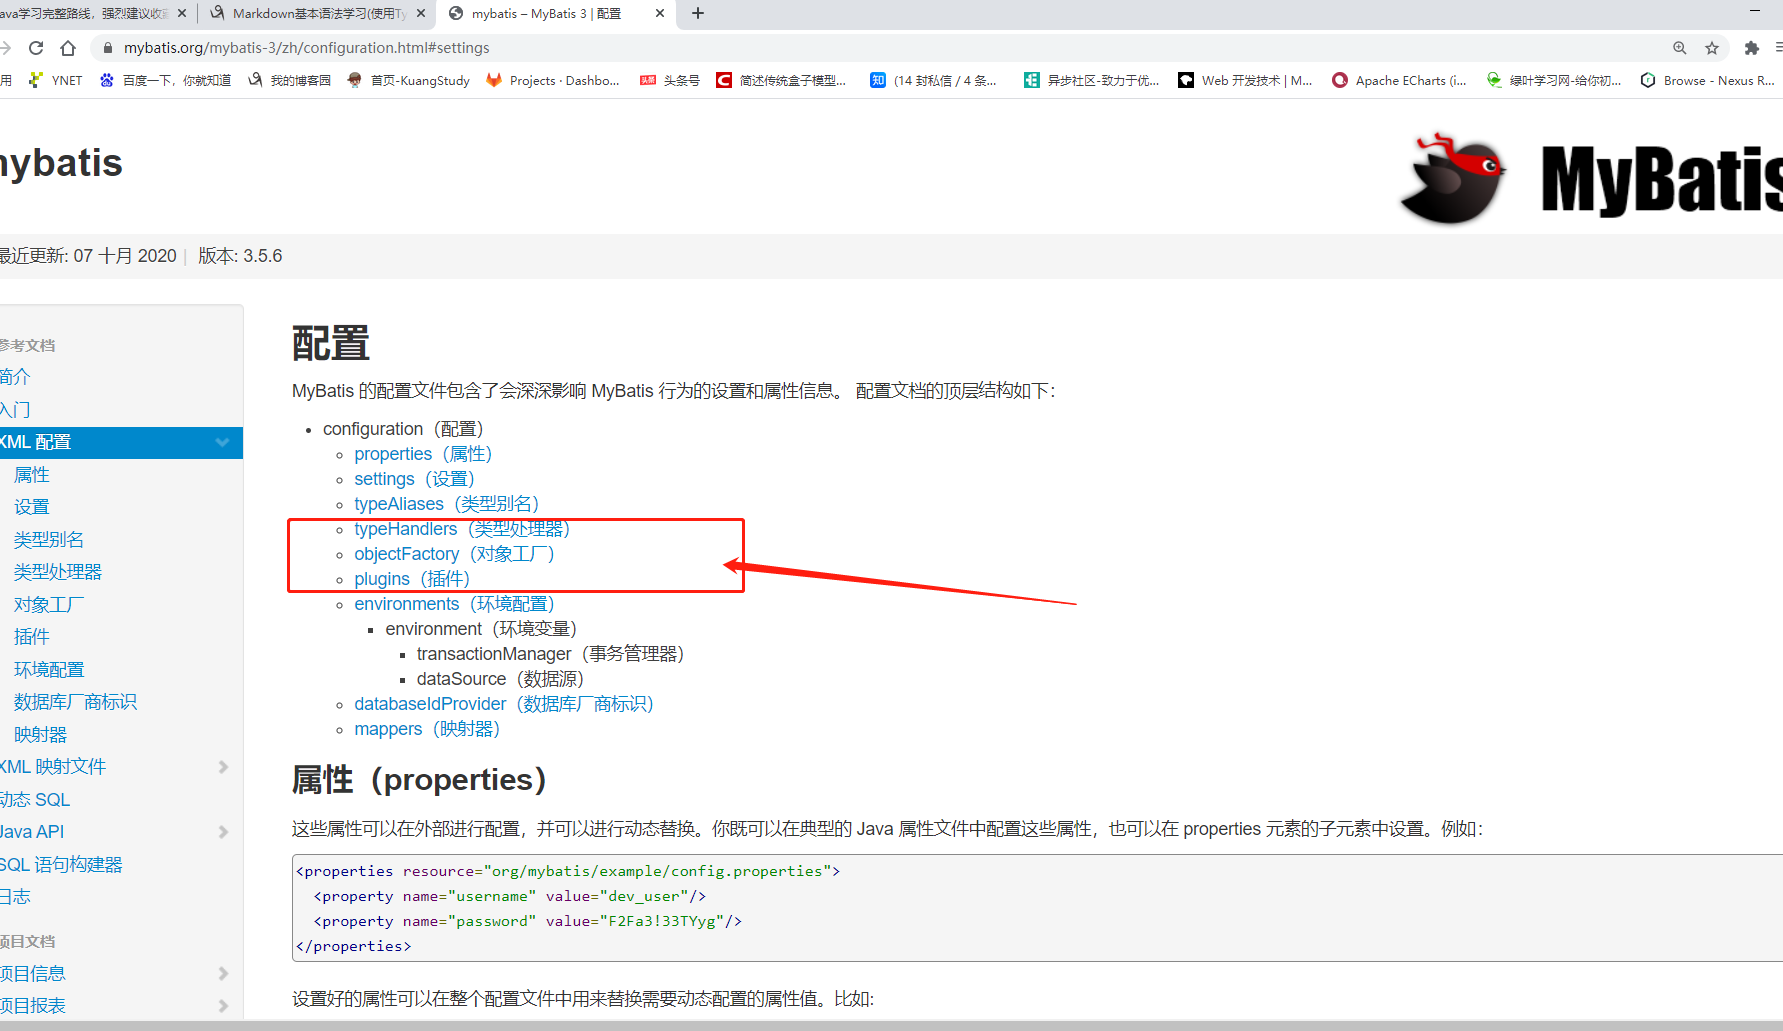This screenshot has width=1783, height=1031.
Task: Open 动态 SQL in the sidebar
Action: pos(35,800)
